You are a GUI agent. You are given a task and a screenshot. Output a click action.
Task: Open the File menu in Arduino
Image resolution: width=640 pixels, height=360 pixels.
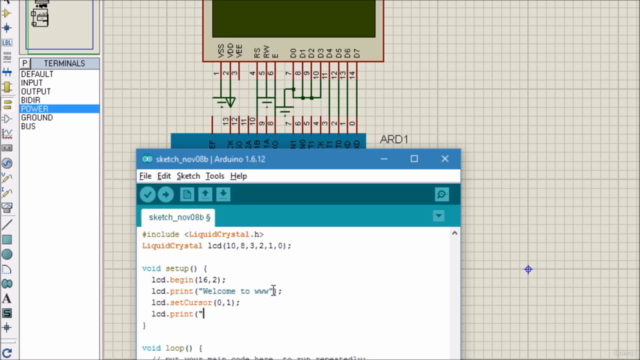(145, 176)
